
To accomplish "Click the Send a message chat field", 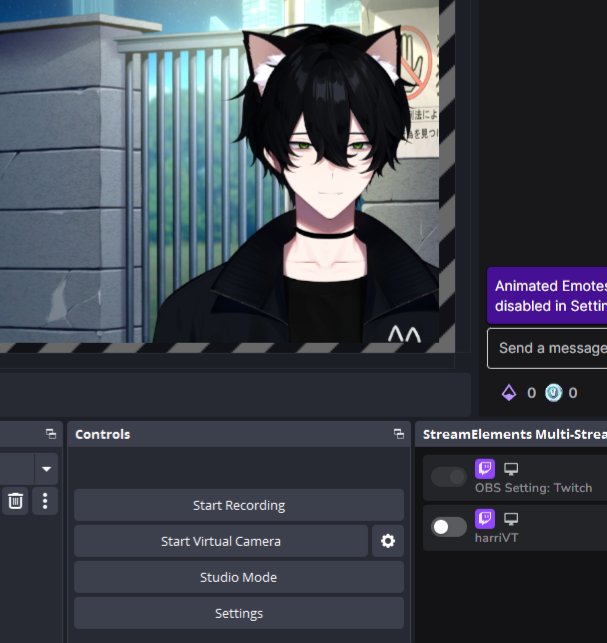I will [x=547, y=348].
